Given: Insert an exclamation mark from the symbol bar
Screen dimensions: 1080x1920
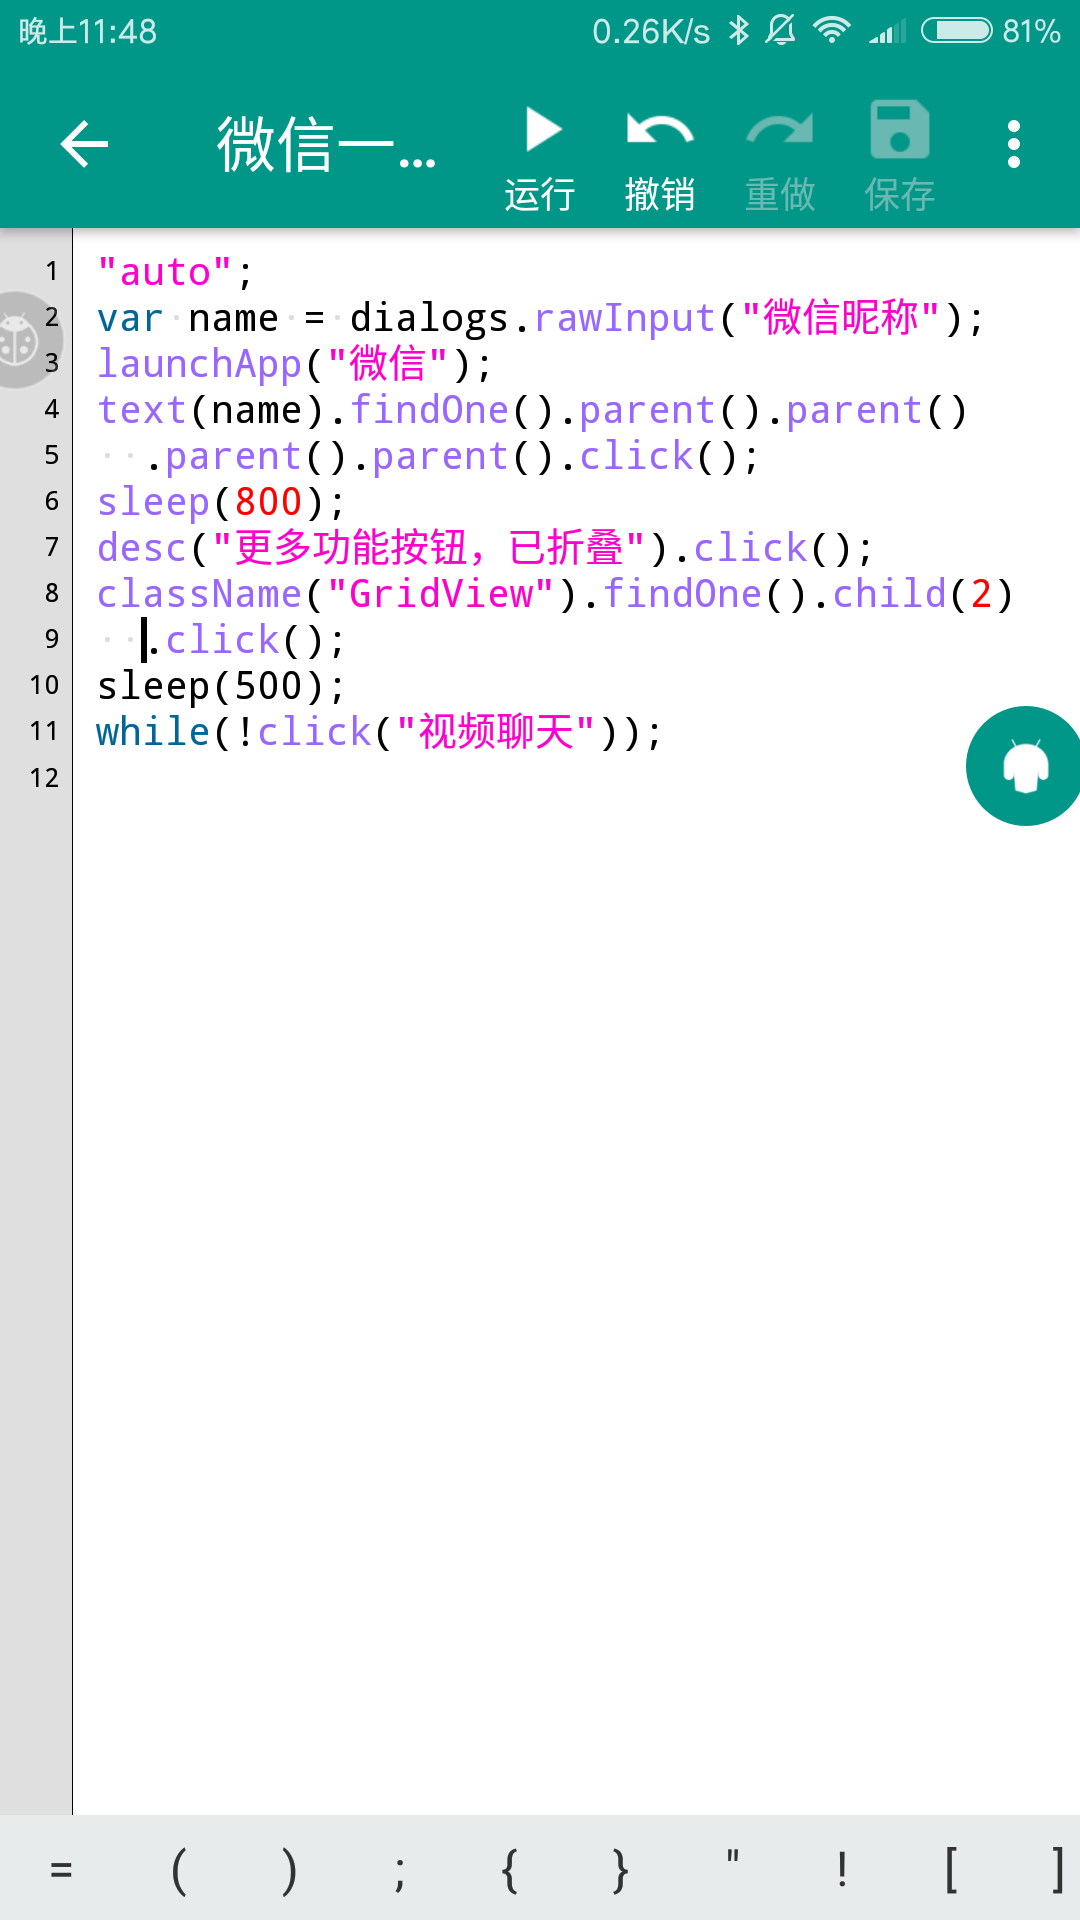Looking at the screenshot, I should [x=842, y=1870].
